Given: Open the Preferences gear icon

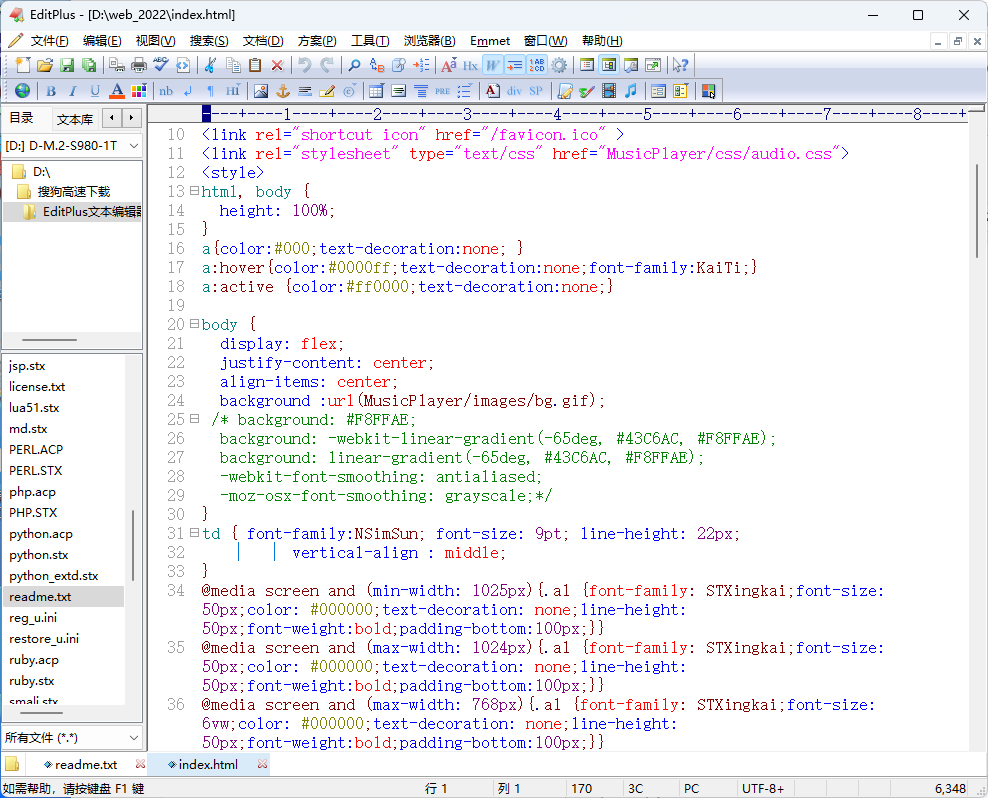Looking at the screenshot, I should click(x=559, y=65).
